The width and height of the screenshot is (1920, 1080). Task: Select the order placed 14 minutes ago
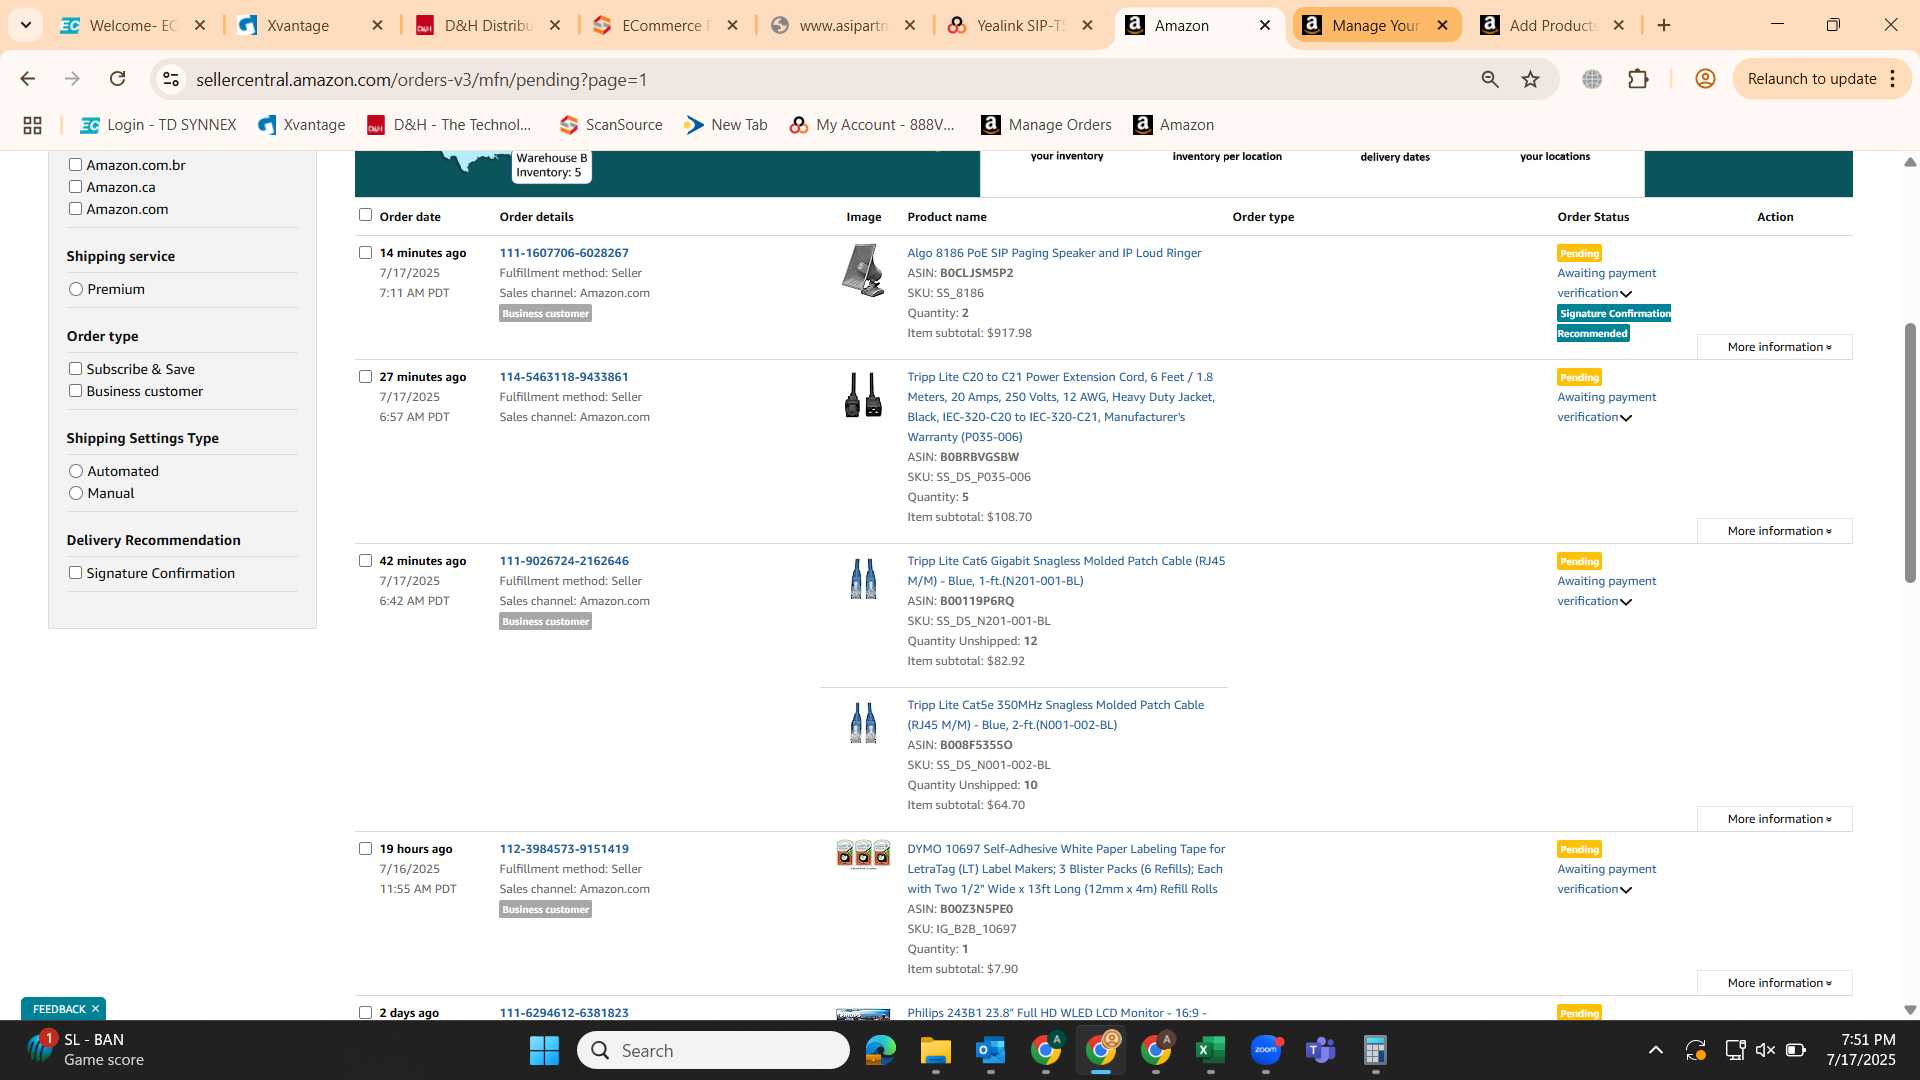[x=365, y=253]
